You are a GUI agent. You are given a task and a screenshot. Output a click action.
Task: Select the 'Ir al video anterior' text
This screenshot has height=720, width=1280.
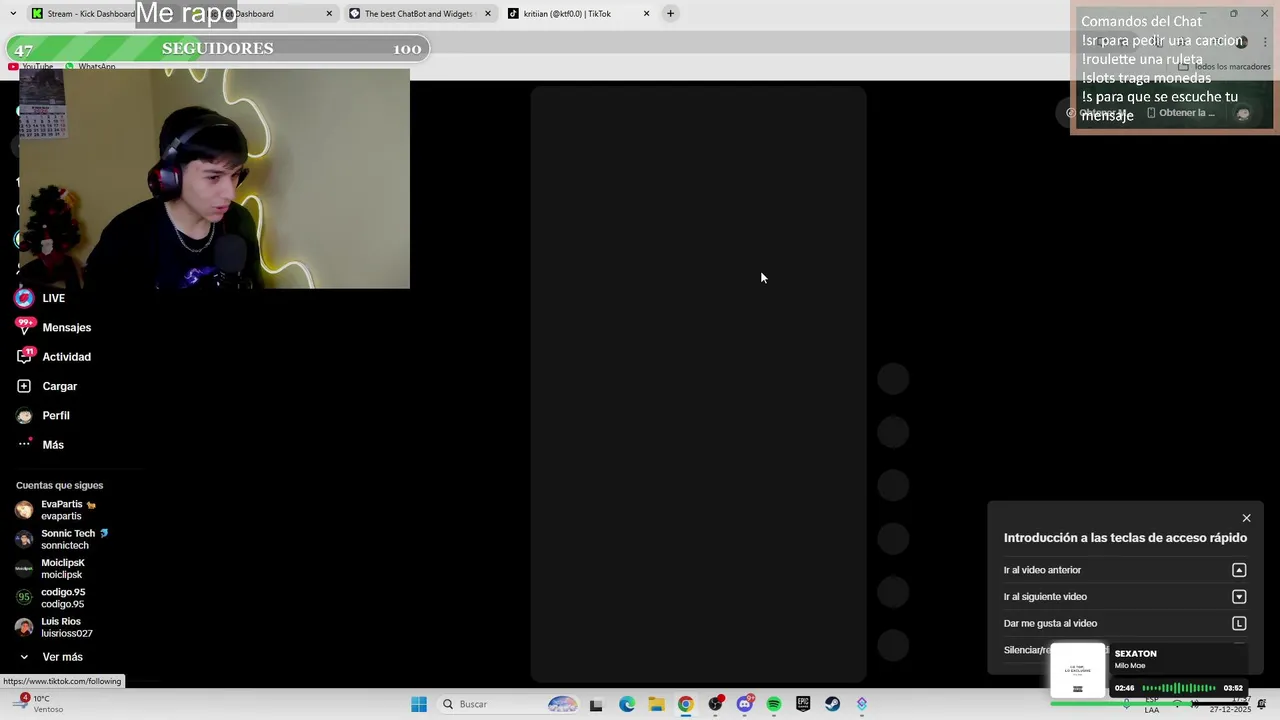tap(1042, 570)
